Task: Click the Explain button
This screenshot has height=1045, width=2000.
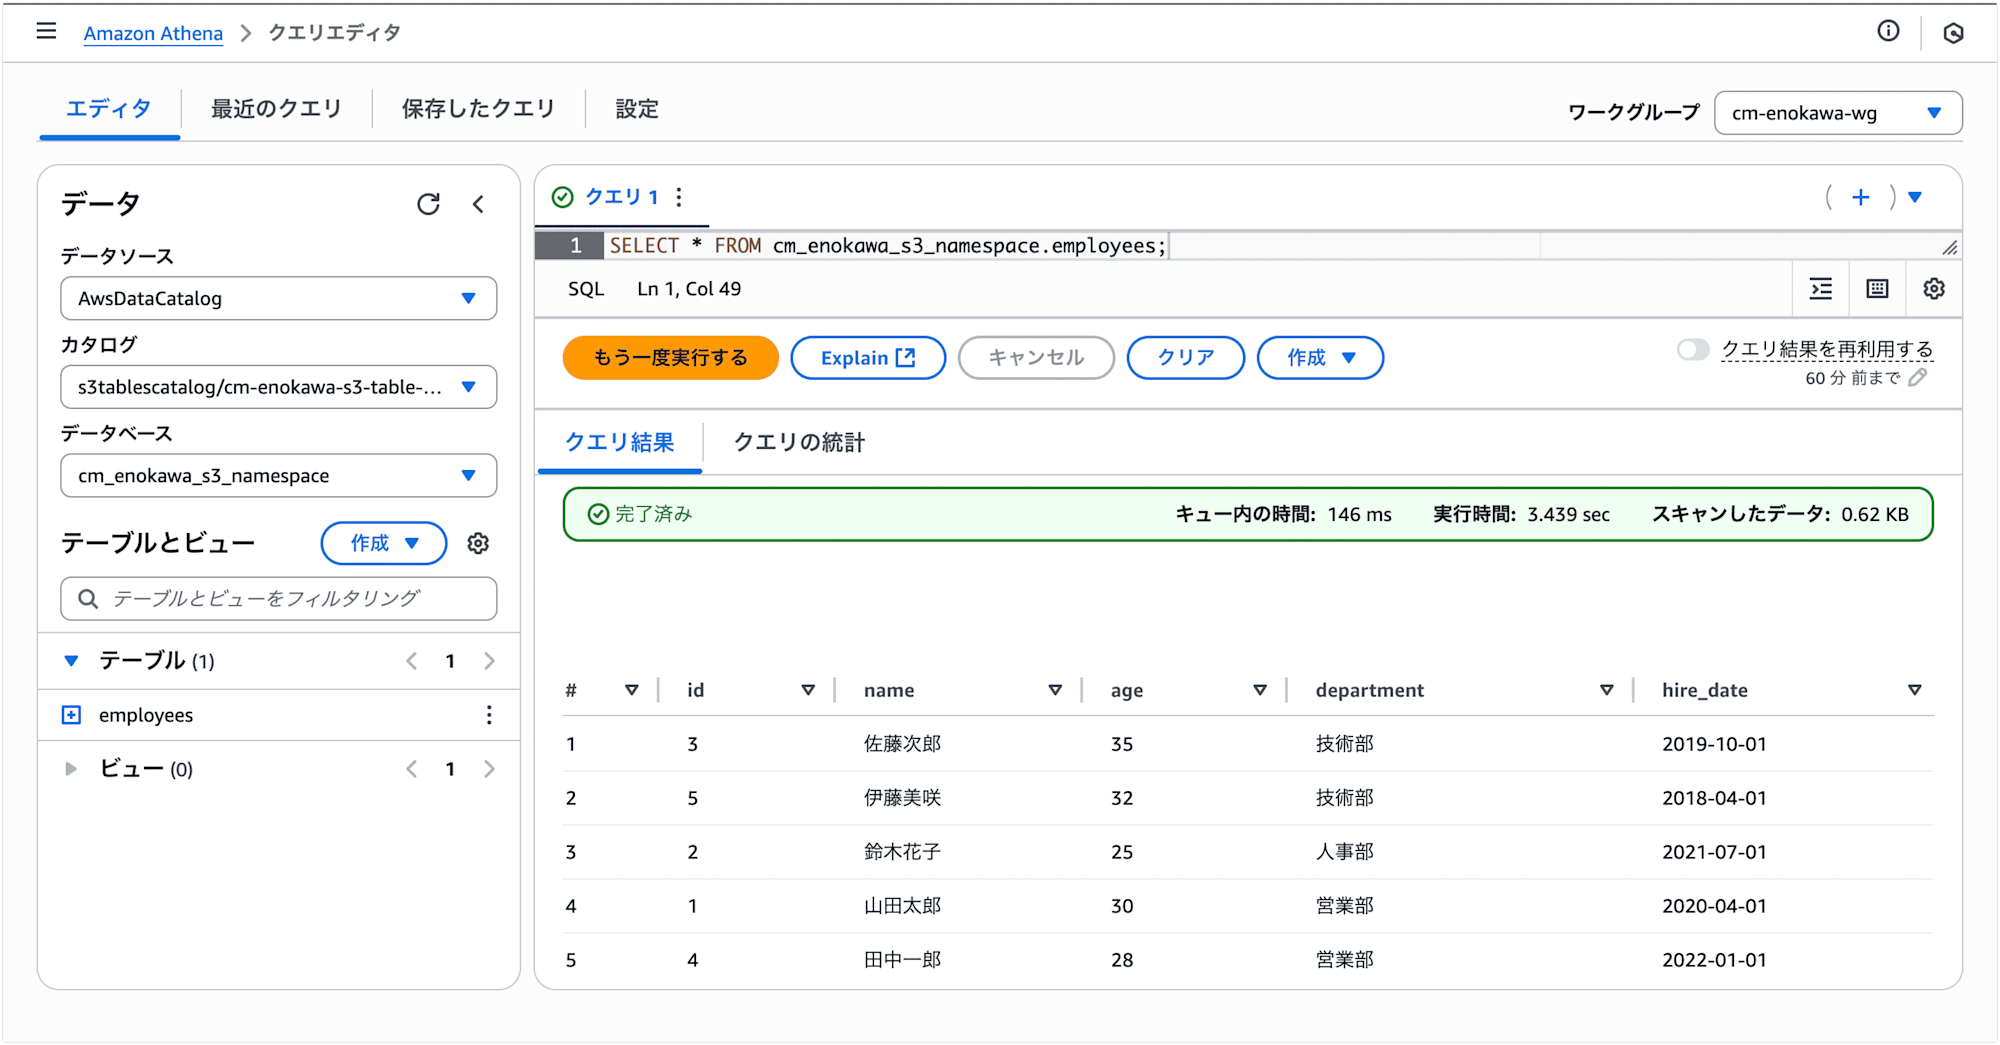Action: click(868, 358)
